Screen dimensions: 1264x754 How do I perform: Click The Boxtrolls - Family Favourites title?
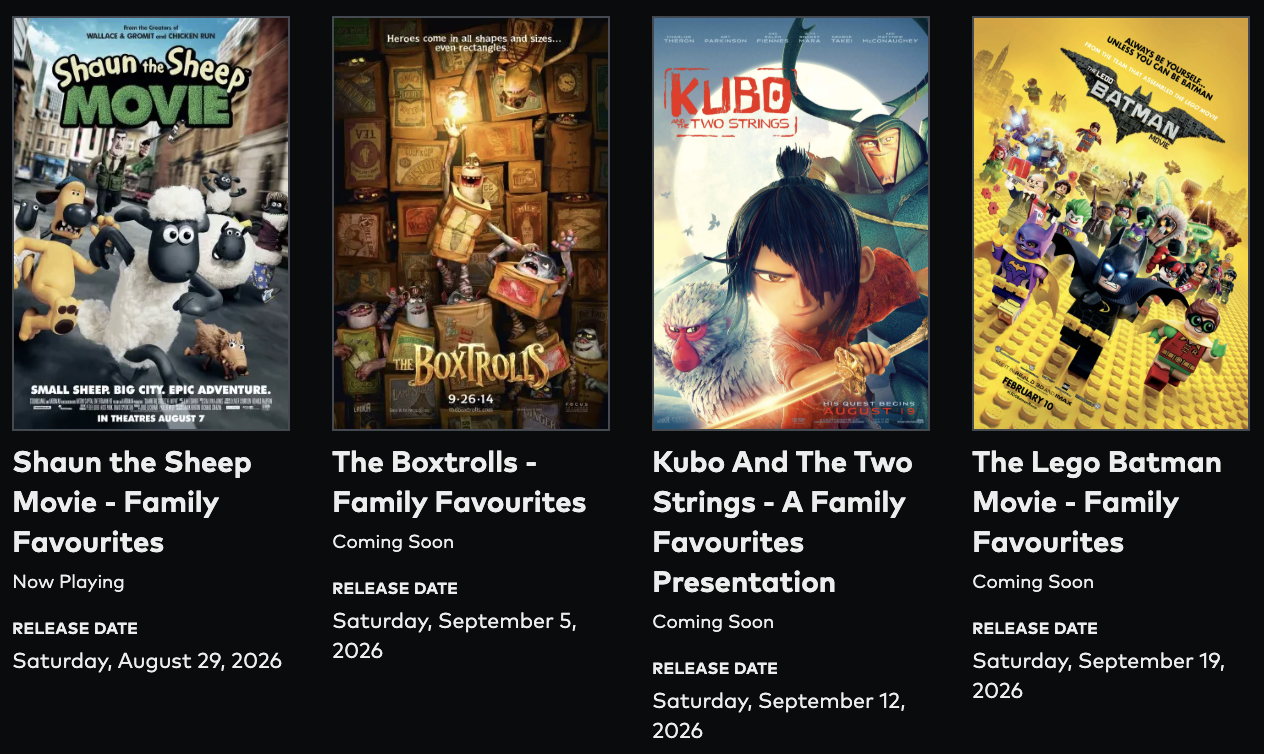[459, 482]
